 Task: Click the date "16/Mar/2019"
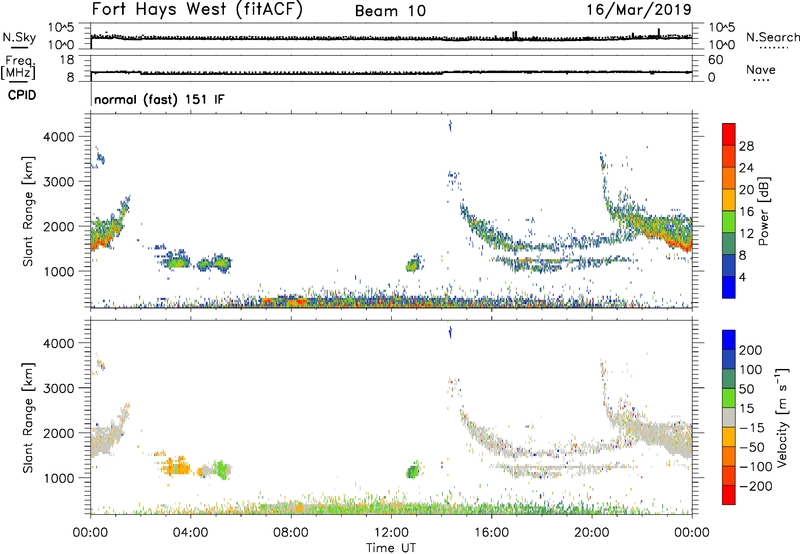[639, 9]
